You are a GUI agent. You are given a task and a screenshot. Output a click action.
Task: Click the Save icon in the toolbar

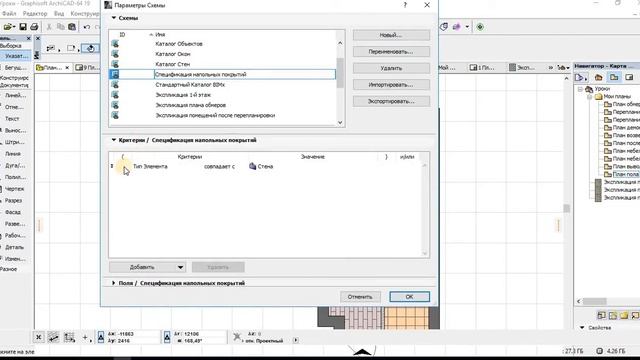coord(23,27)
